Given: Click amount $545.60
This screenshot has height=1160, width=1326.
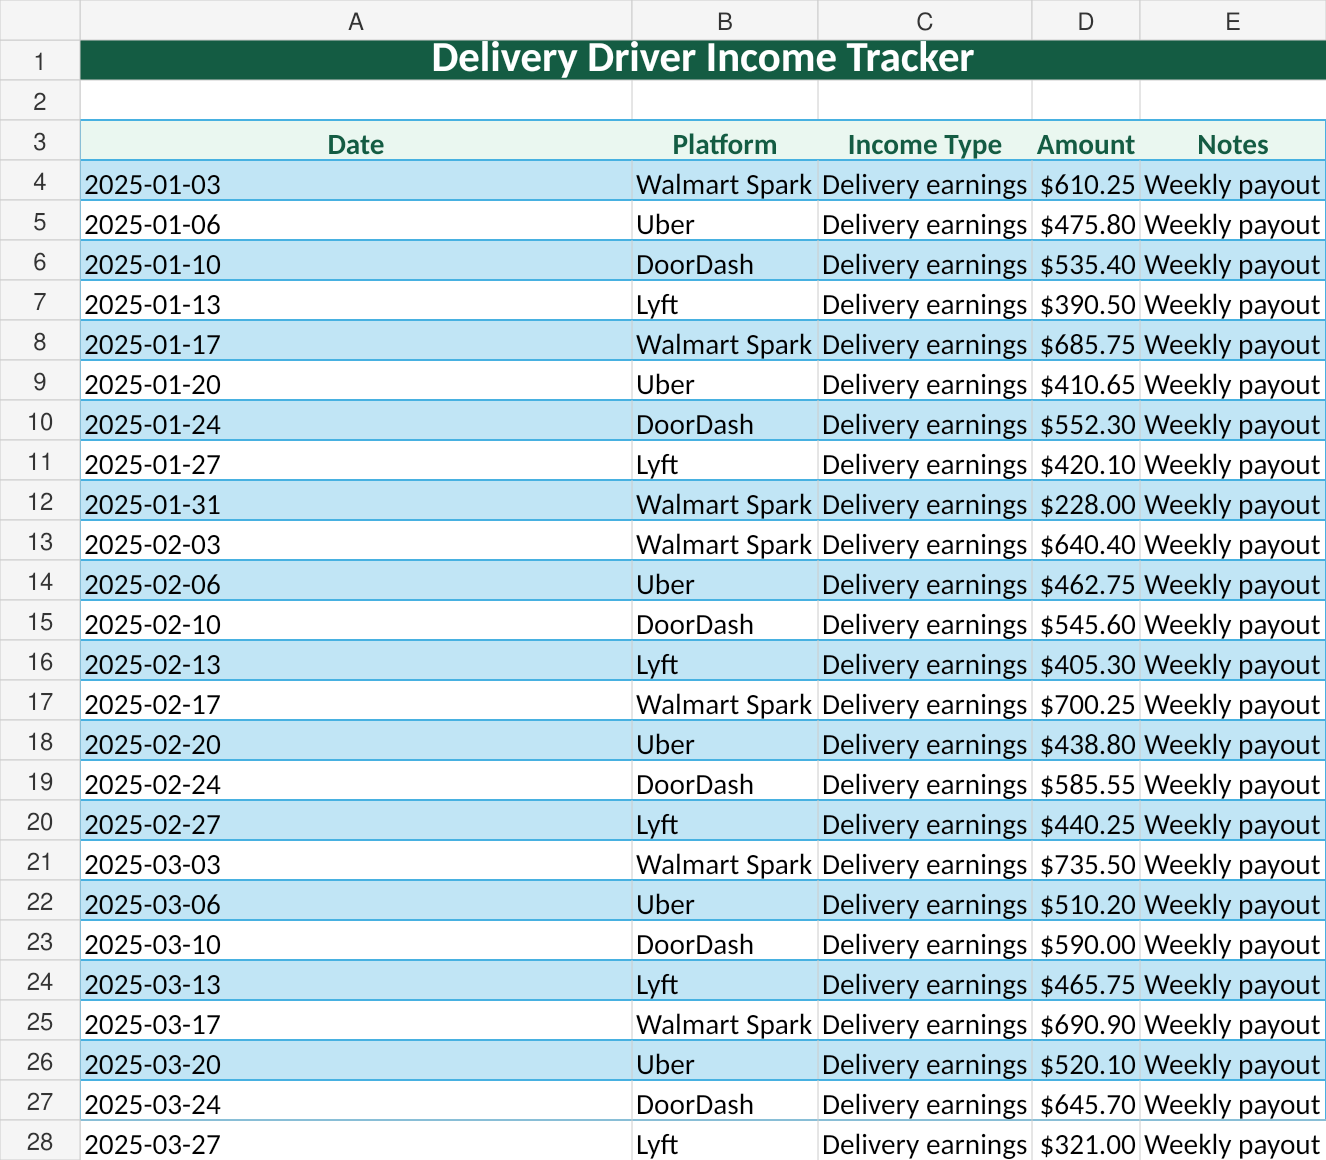Looking at the screenshot, I should point(1086,621).
